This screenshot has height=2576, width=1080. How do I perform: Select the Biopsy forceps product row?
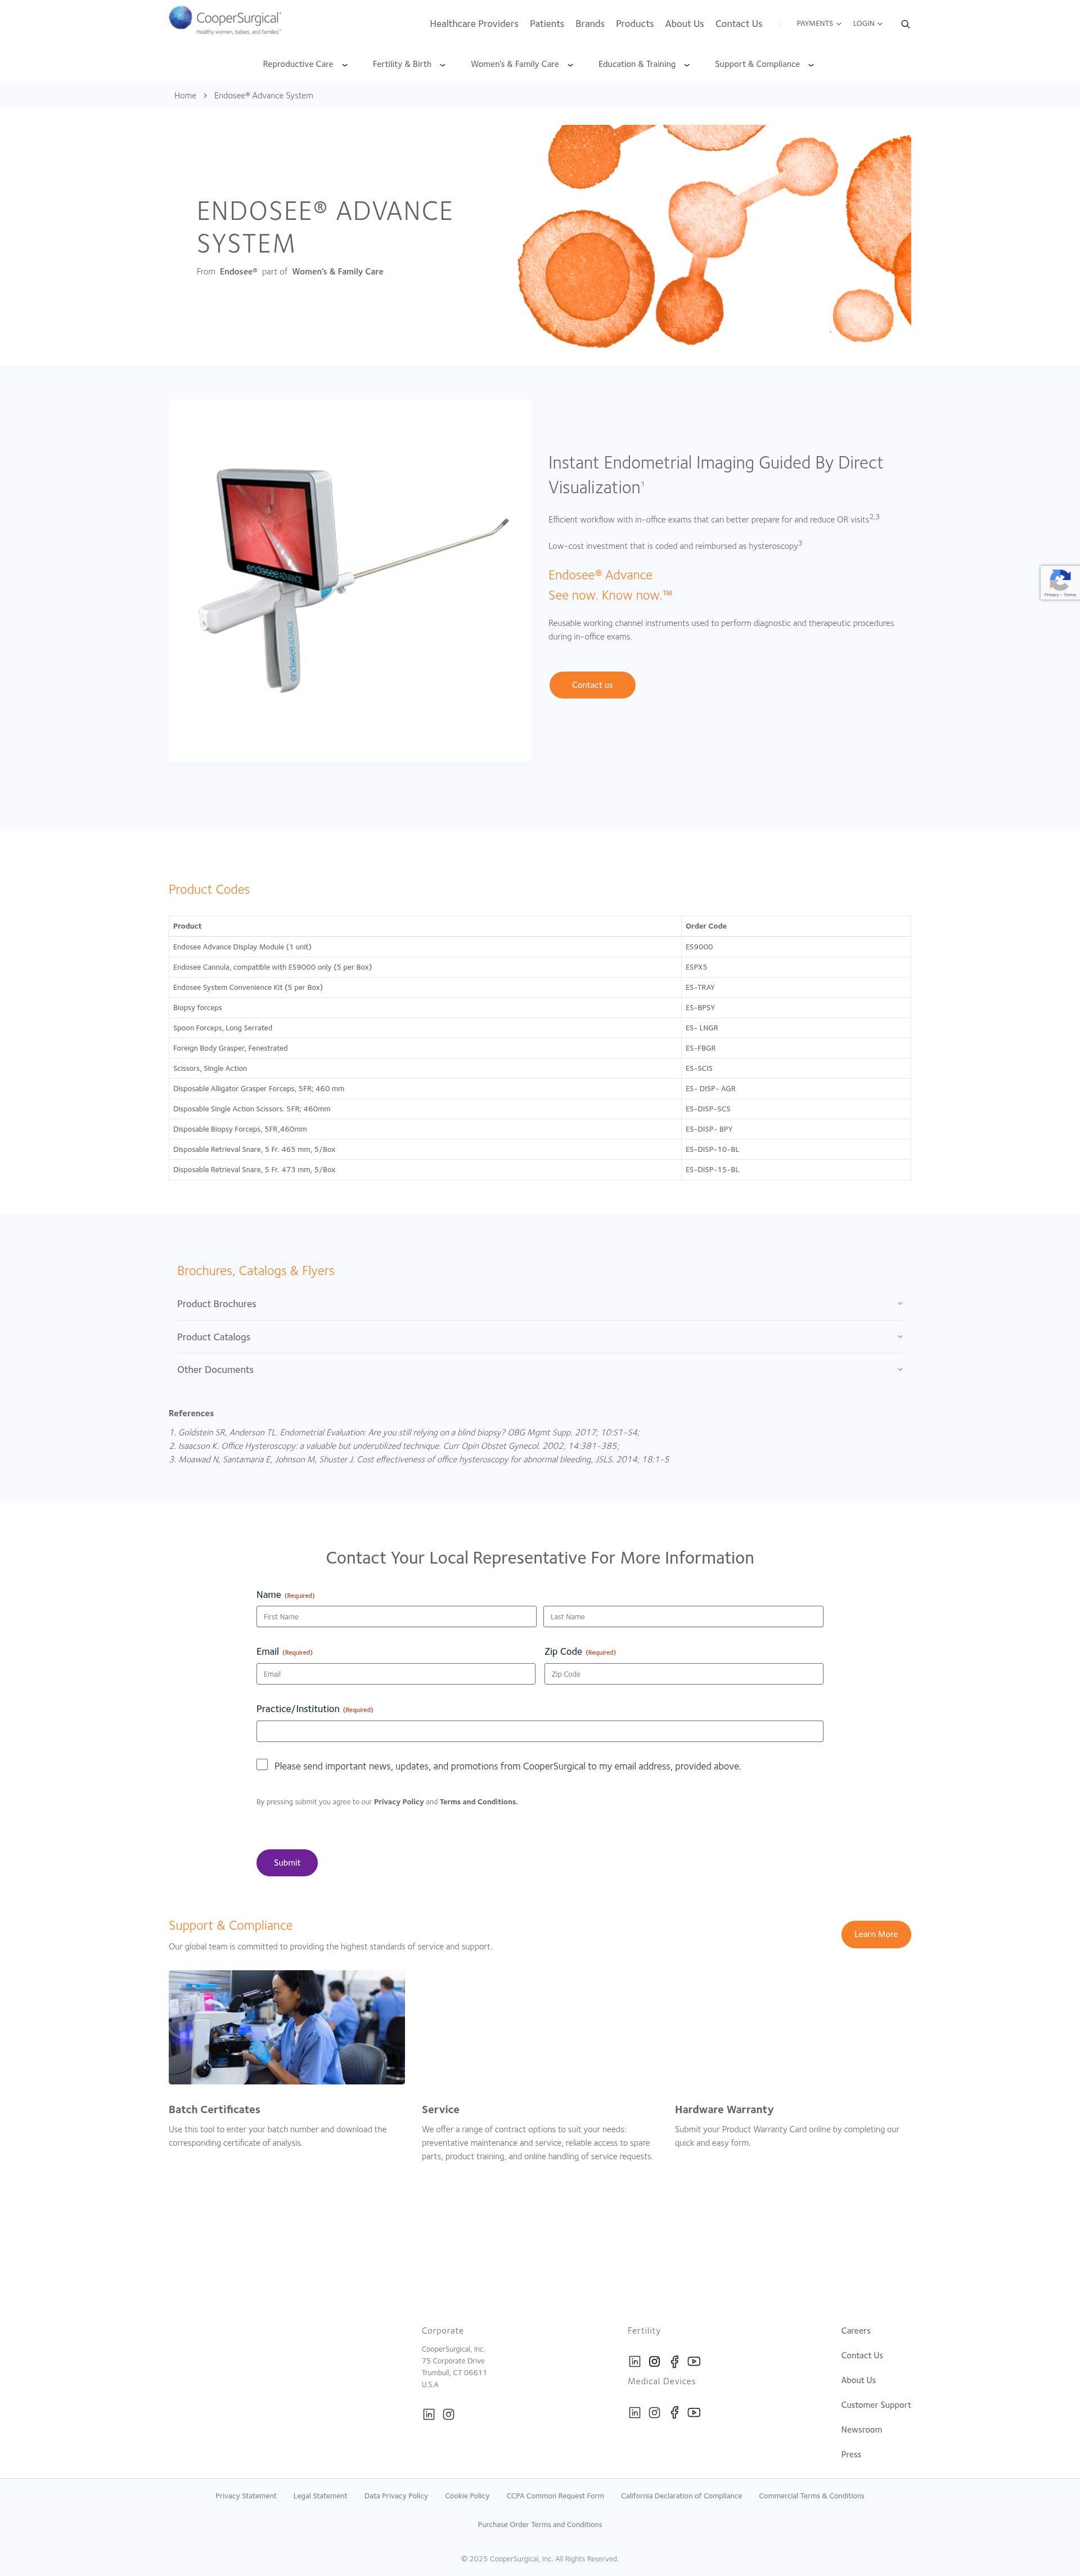(540, 1008)
